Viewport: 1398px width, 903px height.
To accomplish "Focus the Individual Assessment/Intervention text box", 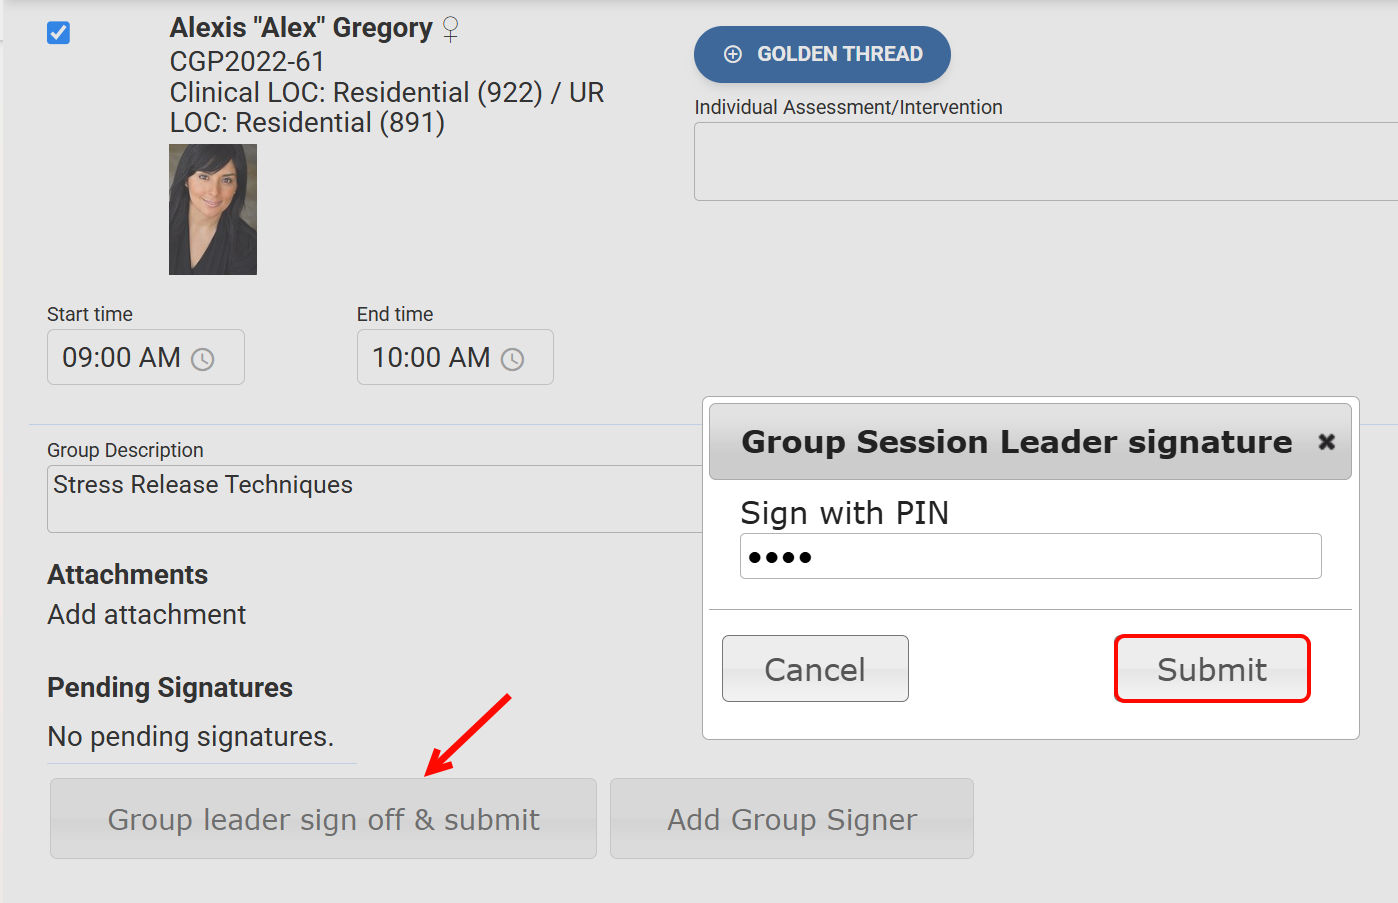I will [x=1045, y=162].
